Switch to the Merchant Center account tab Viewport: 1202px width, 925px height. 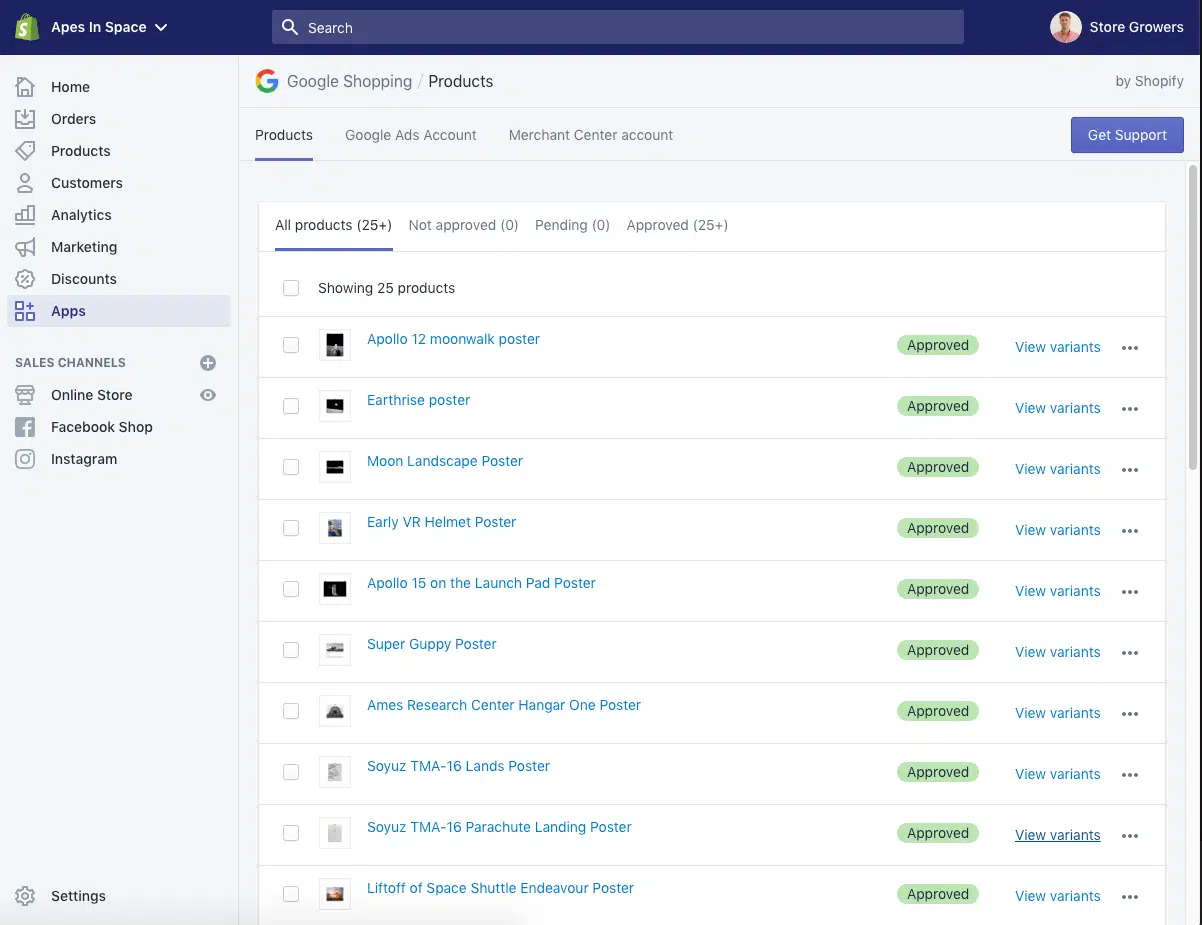[590, 135]
